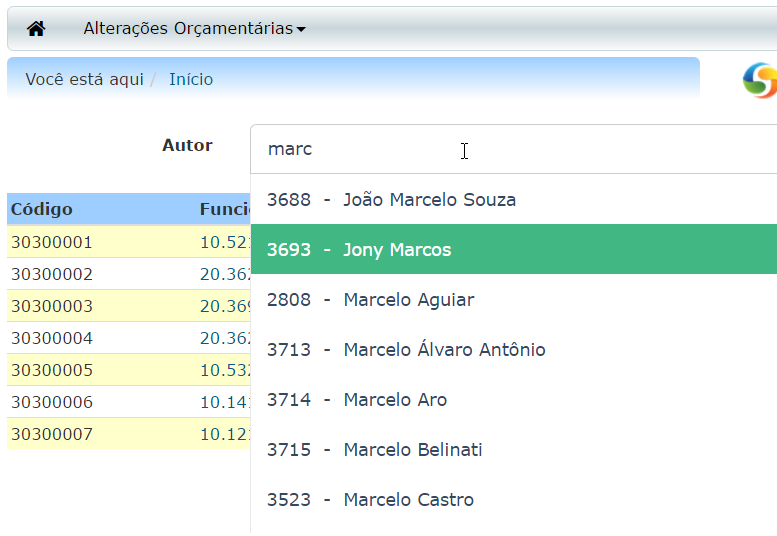Click the colorful logo icon
Viewport: 777px width, 536px height.
[761, 80]
